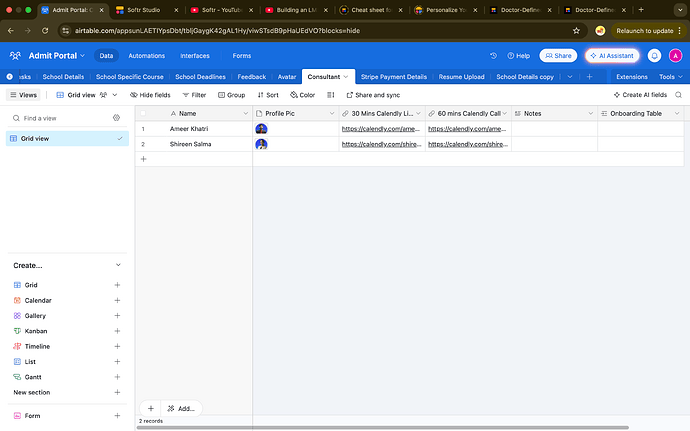Add a new Timeline view with plus

click(x=117, y=346)
